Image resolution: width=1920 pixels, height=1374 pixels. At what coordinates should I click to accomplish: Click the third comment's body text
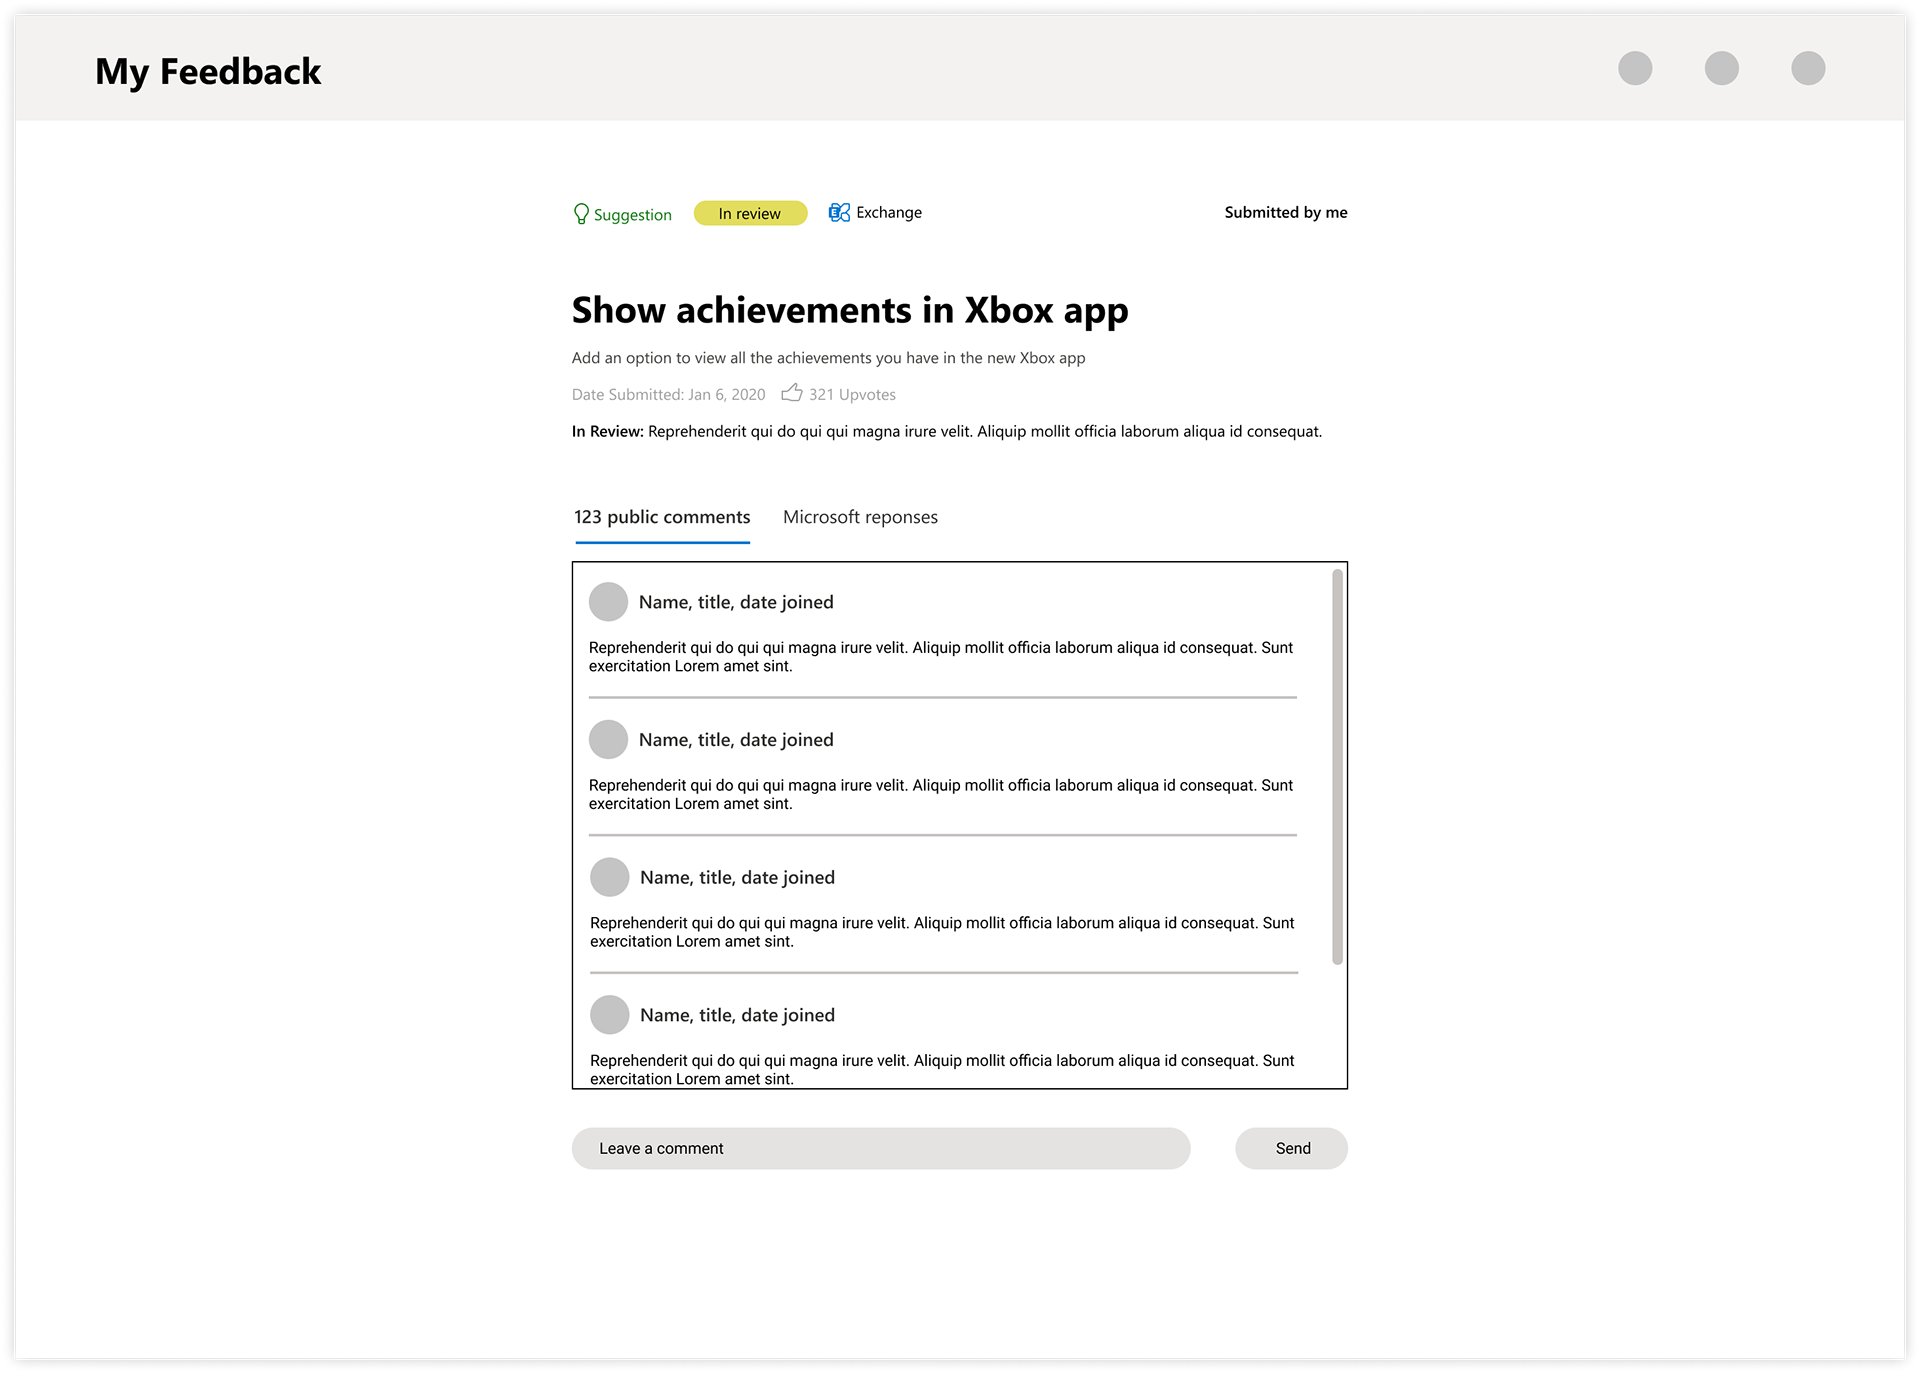(x=942, y=932)
